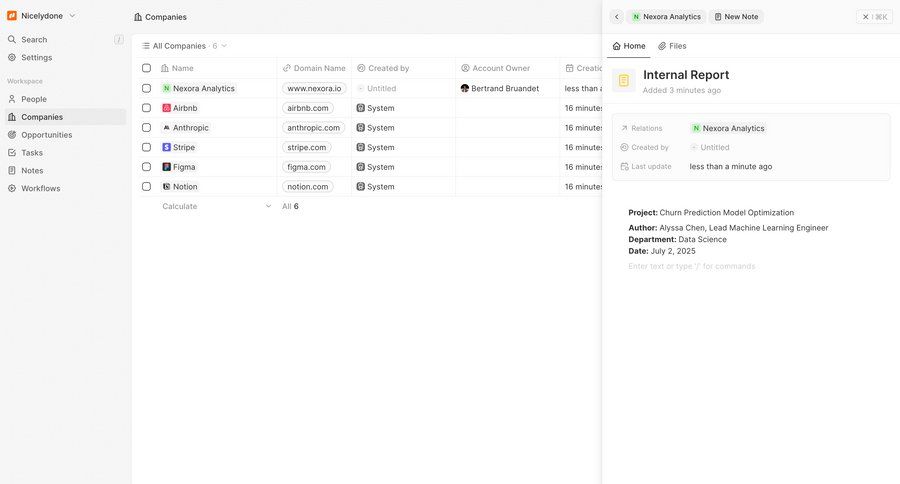Click the empty note text input line

(692, 266)
